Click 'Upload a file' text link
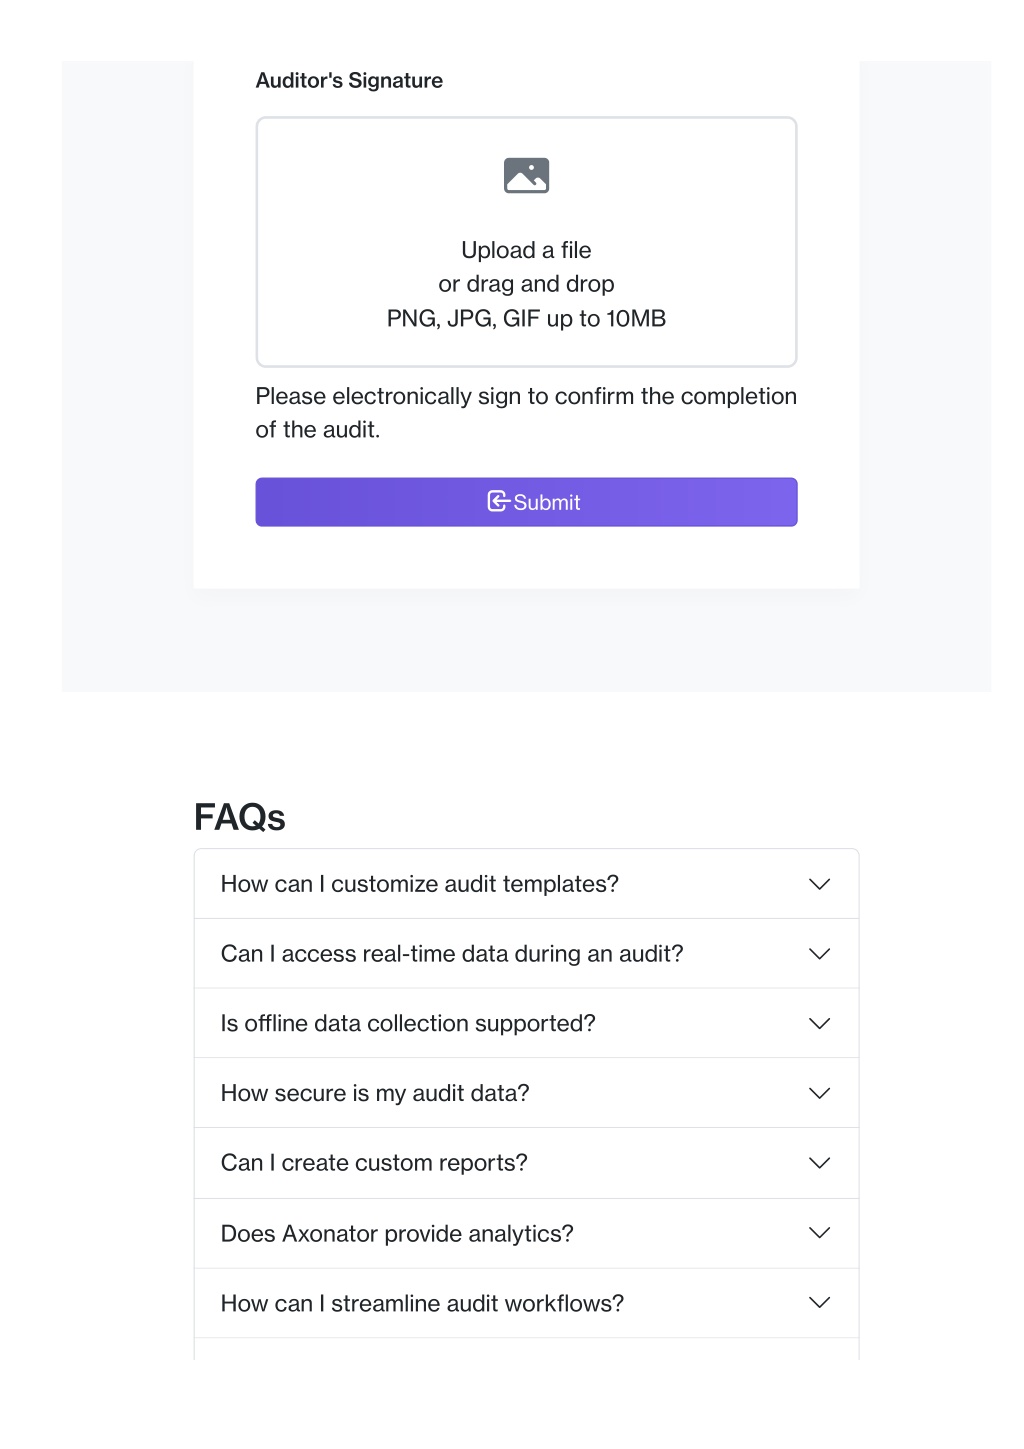Viewport: 1024px width, 1449px height. [526, 250]
